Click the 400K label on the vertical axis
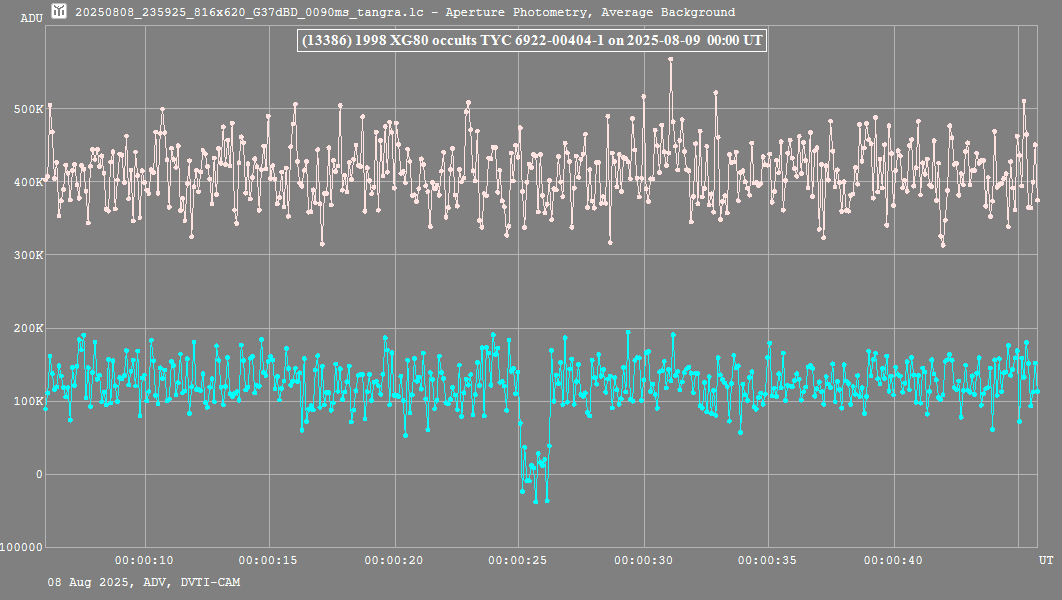 28,182
